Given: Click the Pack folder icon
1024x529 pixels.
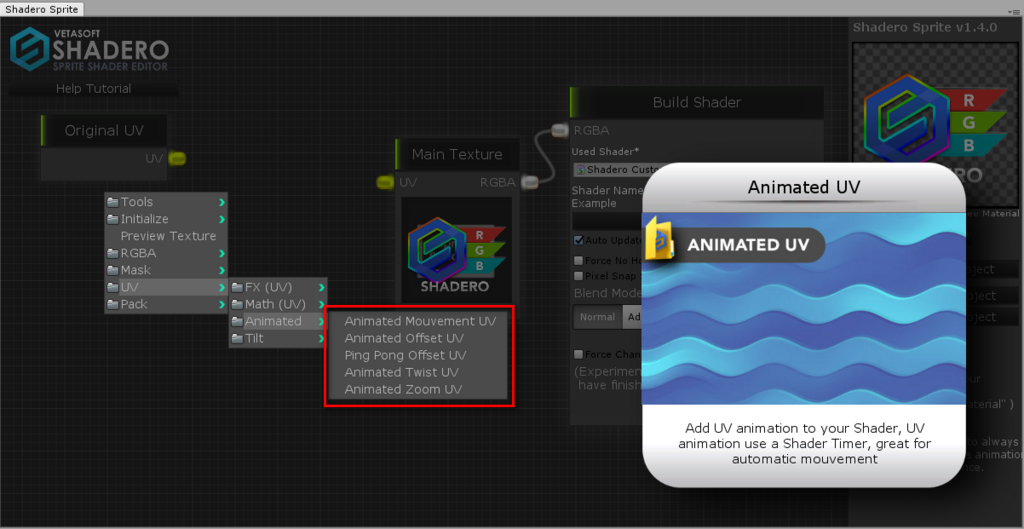Looking at the screenshot, I should tap(113, 304).
